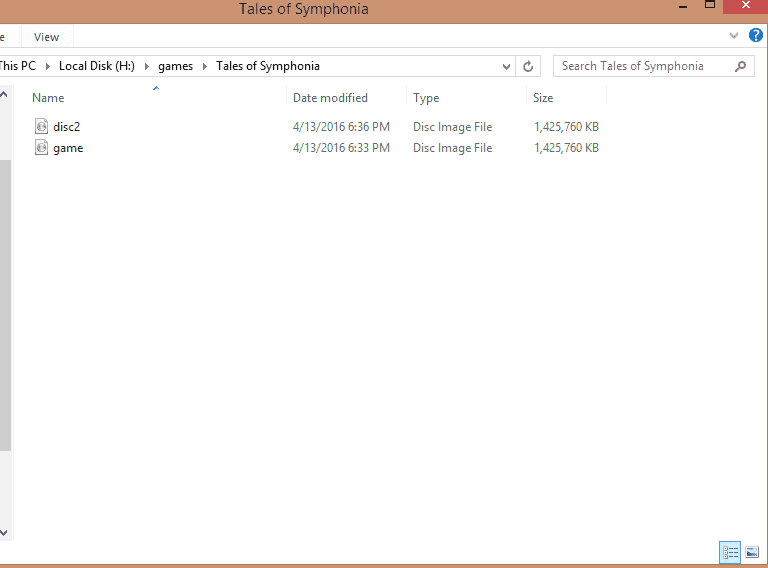
Task: Go to the games breadcrumb folder
Action: point(175,66)
